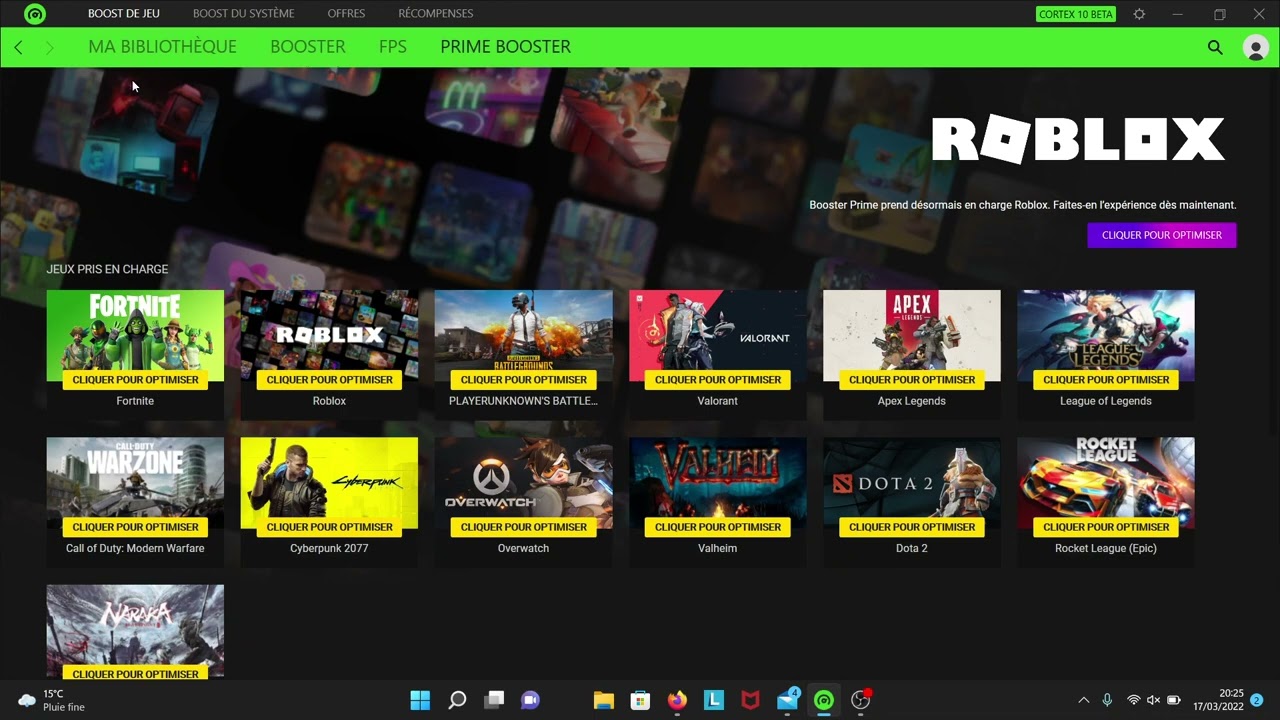Click optimiser button for Rocket League
Image resolution: width=1280 pixels, height=720 pixels.
pos(1106,527)
